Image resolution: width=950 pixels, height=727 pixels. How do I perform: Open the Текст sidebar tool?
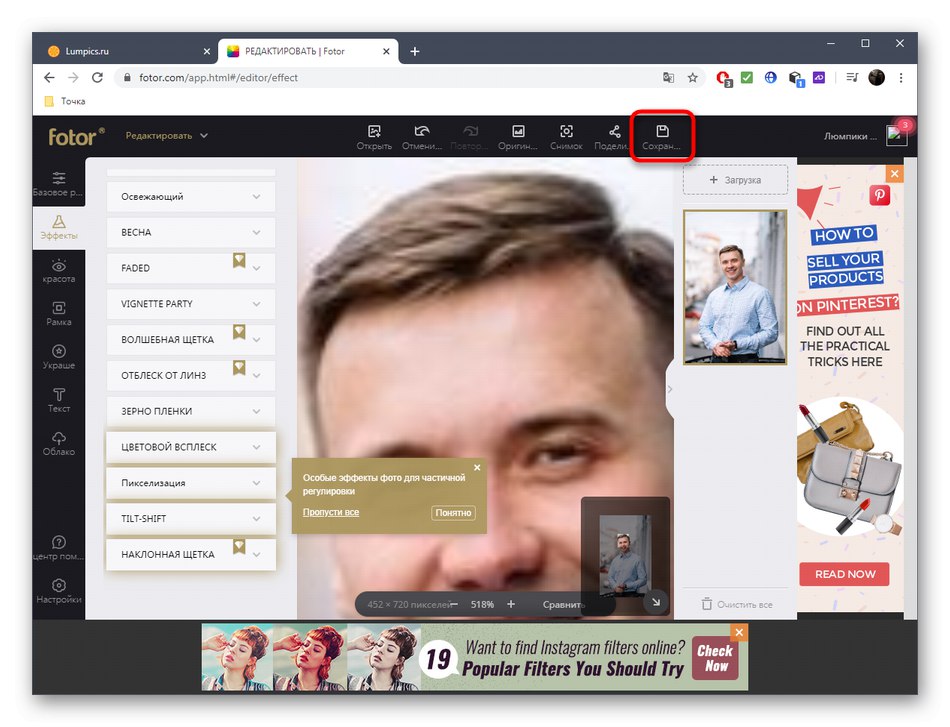click(59, 400)
